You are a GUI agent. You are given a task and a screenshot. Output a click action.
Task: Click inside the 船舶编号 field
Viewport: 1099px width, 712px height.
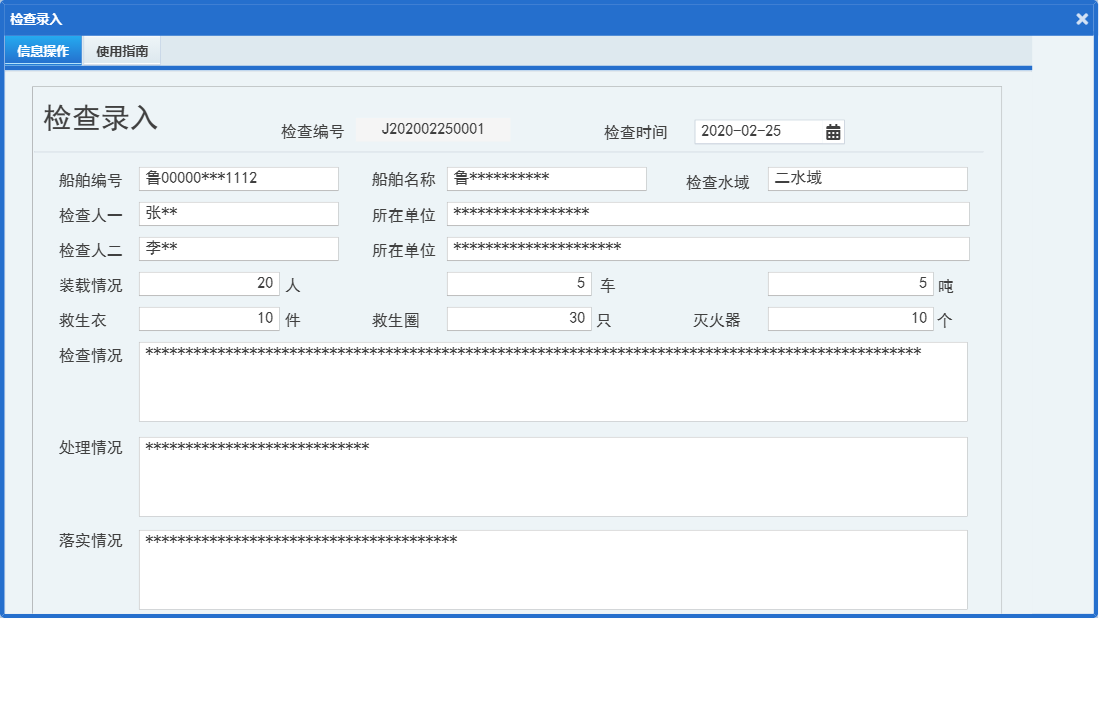(x=238, y=178)
